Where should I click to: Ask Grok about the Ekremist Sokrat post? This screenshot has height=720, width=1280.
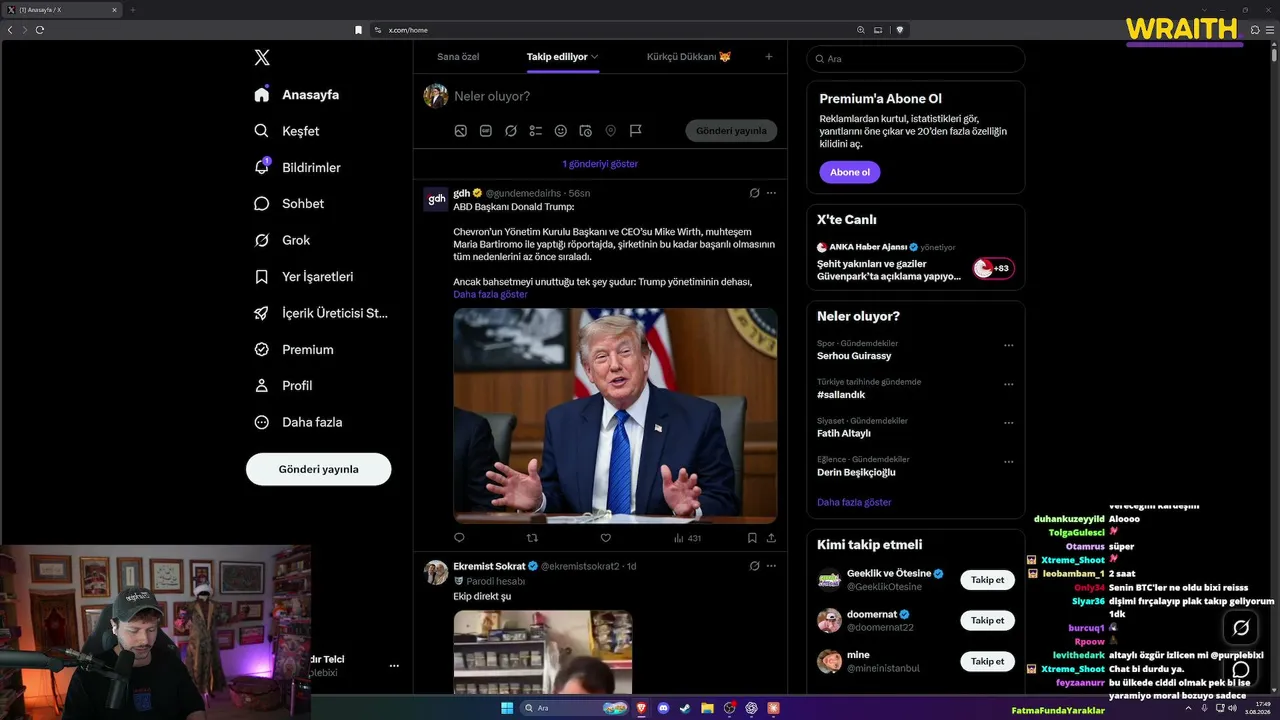point(754,566)
